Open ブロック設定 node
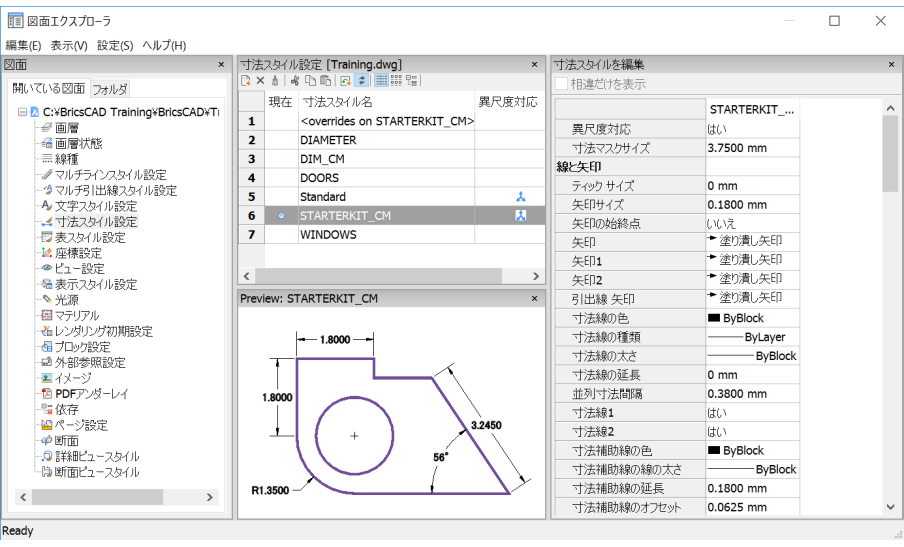This screenshot has height=547, width=904. (x=82, y=346)
